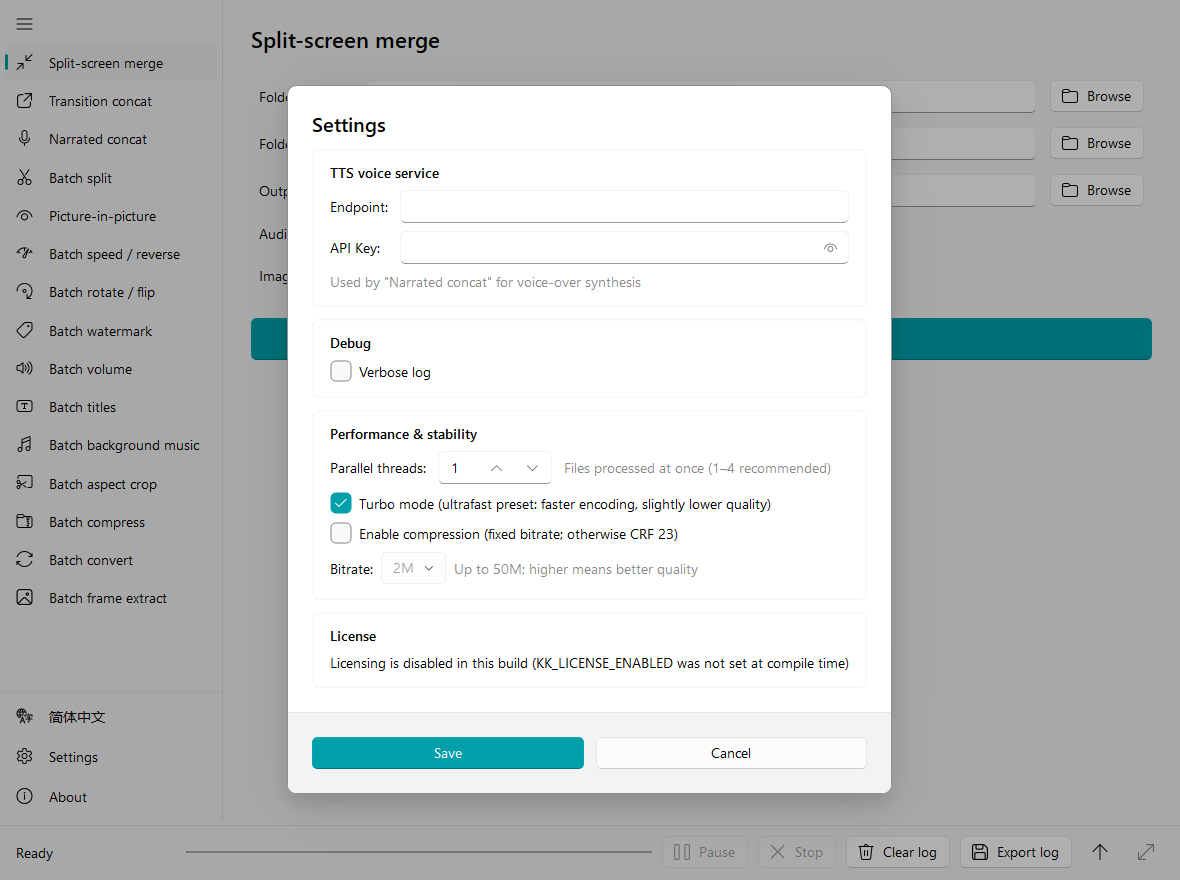Click the Picture-in-picture icon
The image size is (1180, 880).
tap(25, 216)
